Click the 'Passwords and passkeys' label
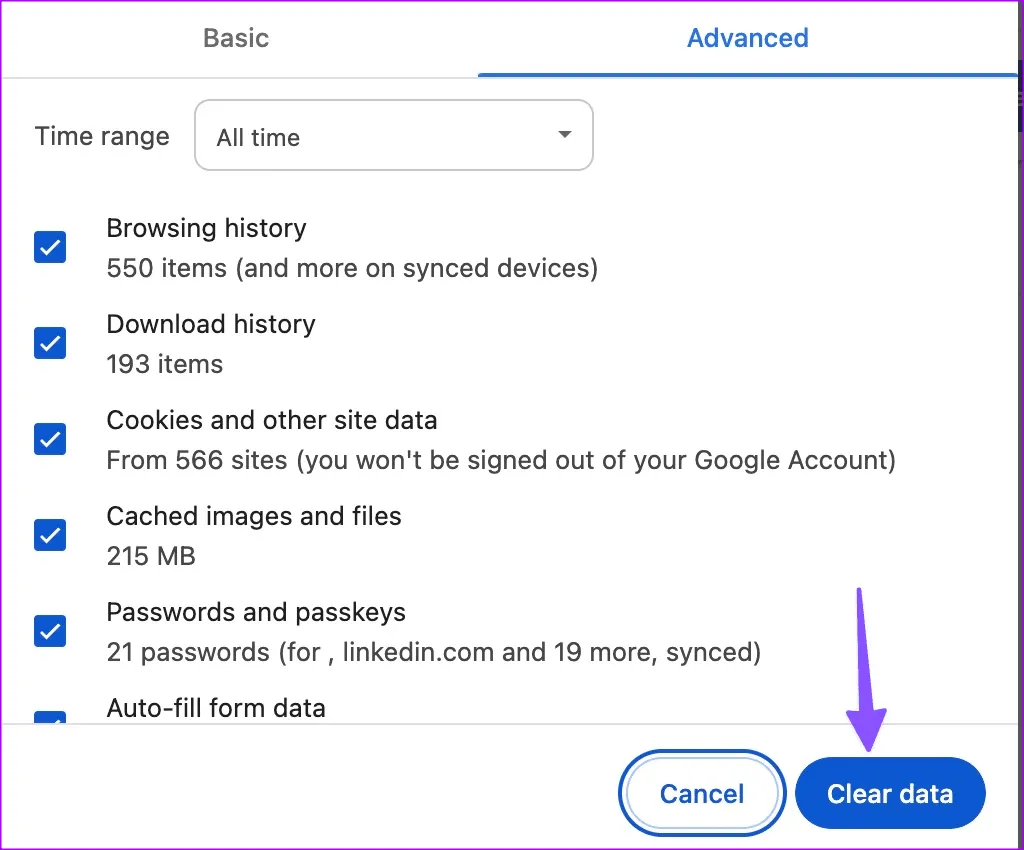Screen dimensions: 1024x850 [x=256, y=612]
